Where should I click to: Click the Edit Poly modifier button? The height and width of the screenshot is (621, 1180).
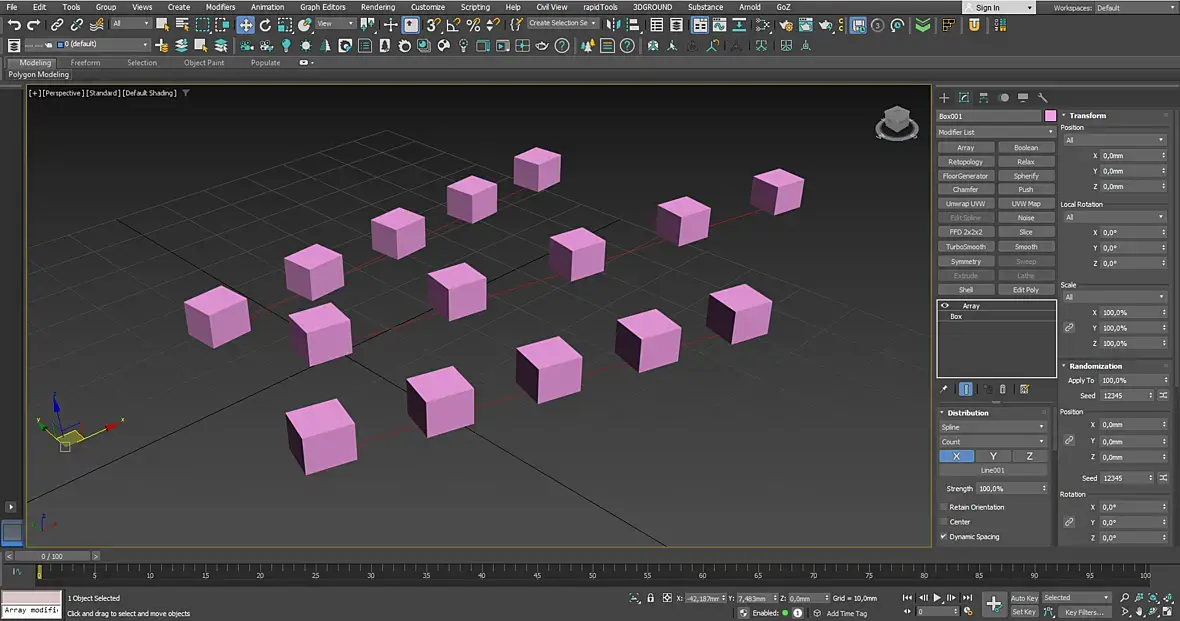pyautogui.click(x=1025, y=290)
